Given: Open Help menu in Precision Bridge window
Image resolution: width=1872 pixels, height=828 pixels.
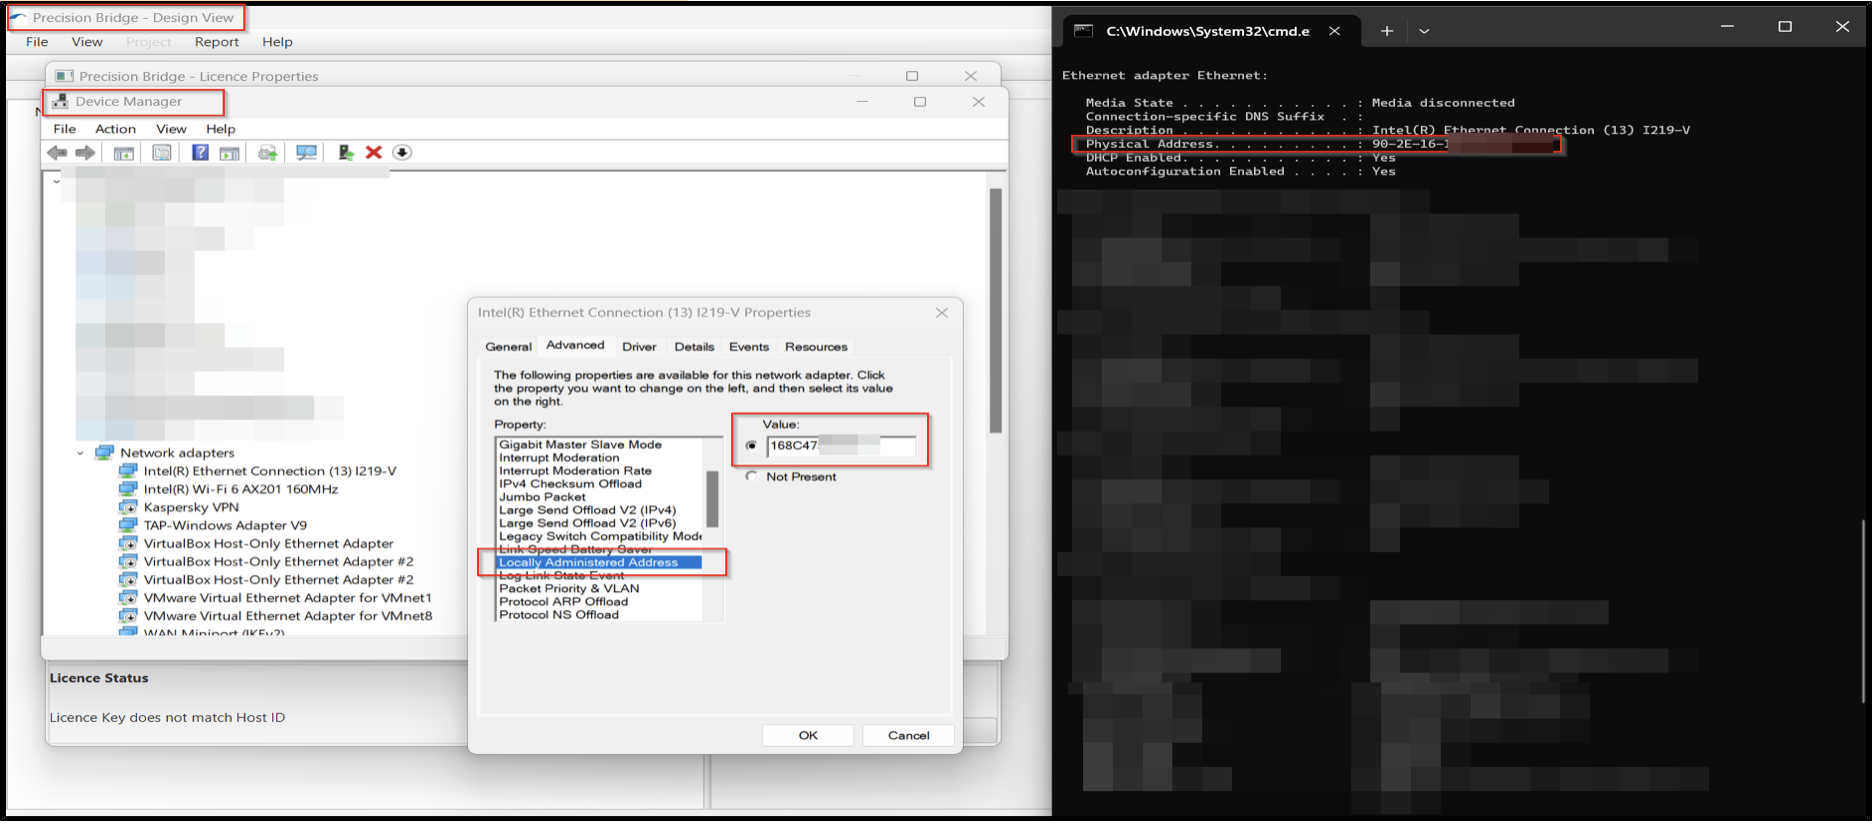Looking at the screenshot, I should 277,42.
